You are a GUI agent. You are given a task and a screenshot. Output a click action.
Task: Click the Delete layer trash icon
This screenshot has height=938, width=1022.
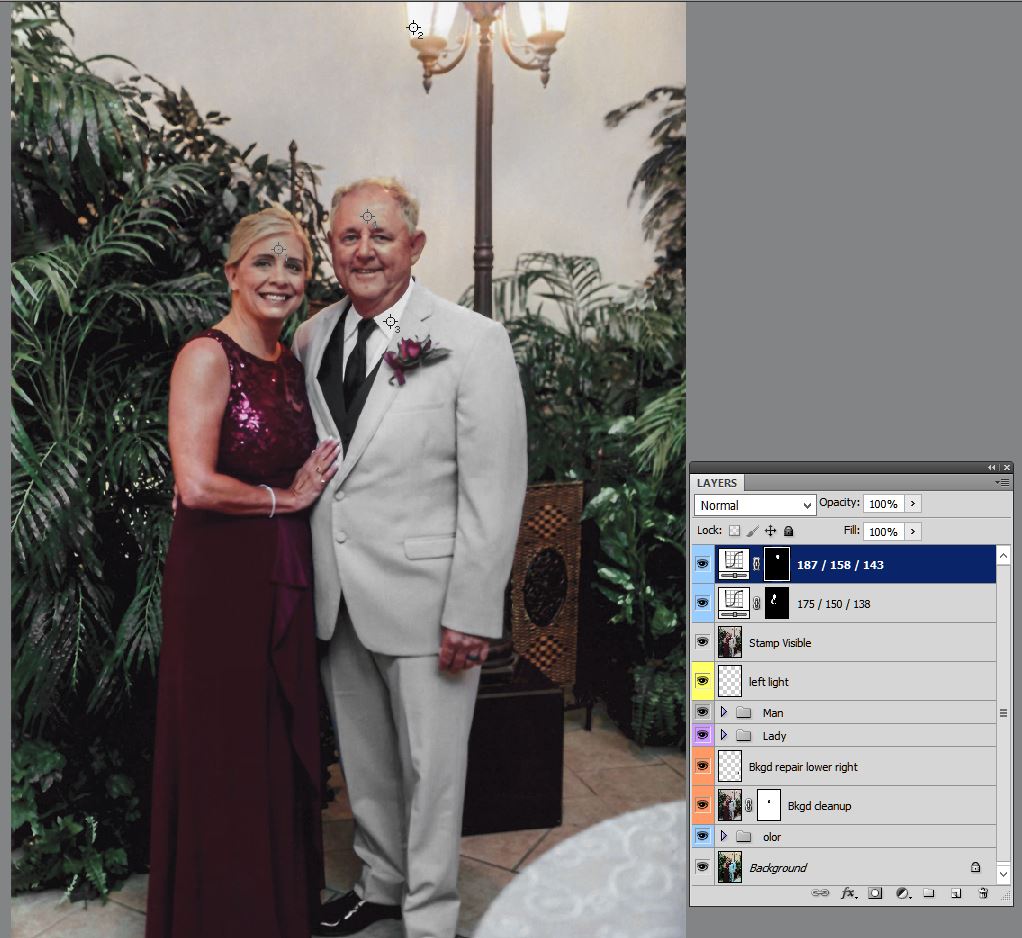[984, 893]
